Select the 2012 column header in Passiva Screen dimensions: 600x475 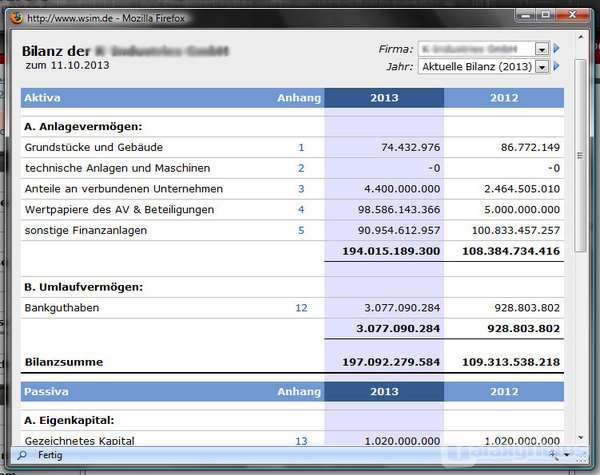click(x=504, y=392)
